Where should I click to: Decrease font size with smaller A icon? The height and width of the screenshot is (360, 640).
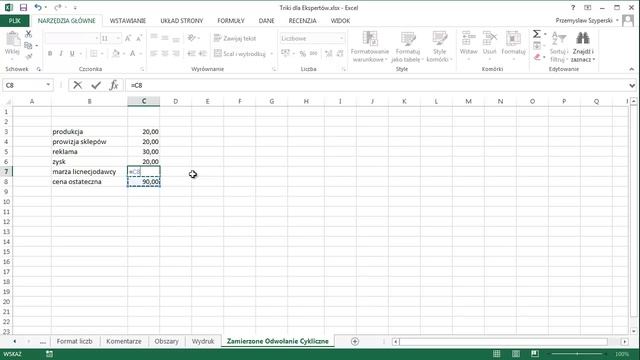(x=139, y=38)
